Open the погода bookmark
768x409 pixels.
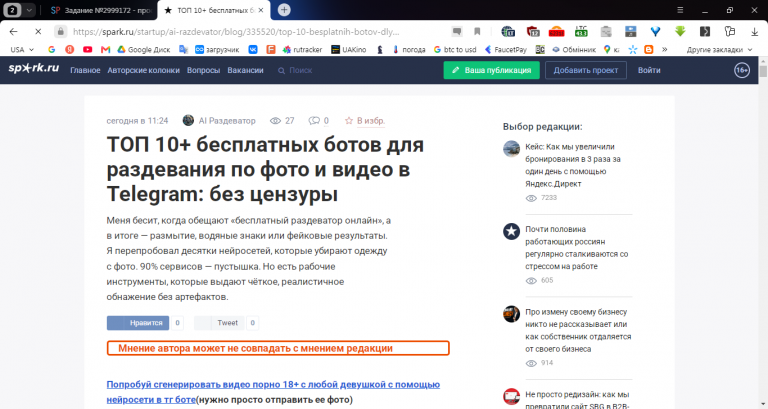[409, 49]
